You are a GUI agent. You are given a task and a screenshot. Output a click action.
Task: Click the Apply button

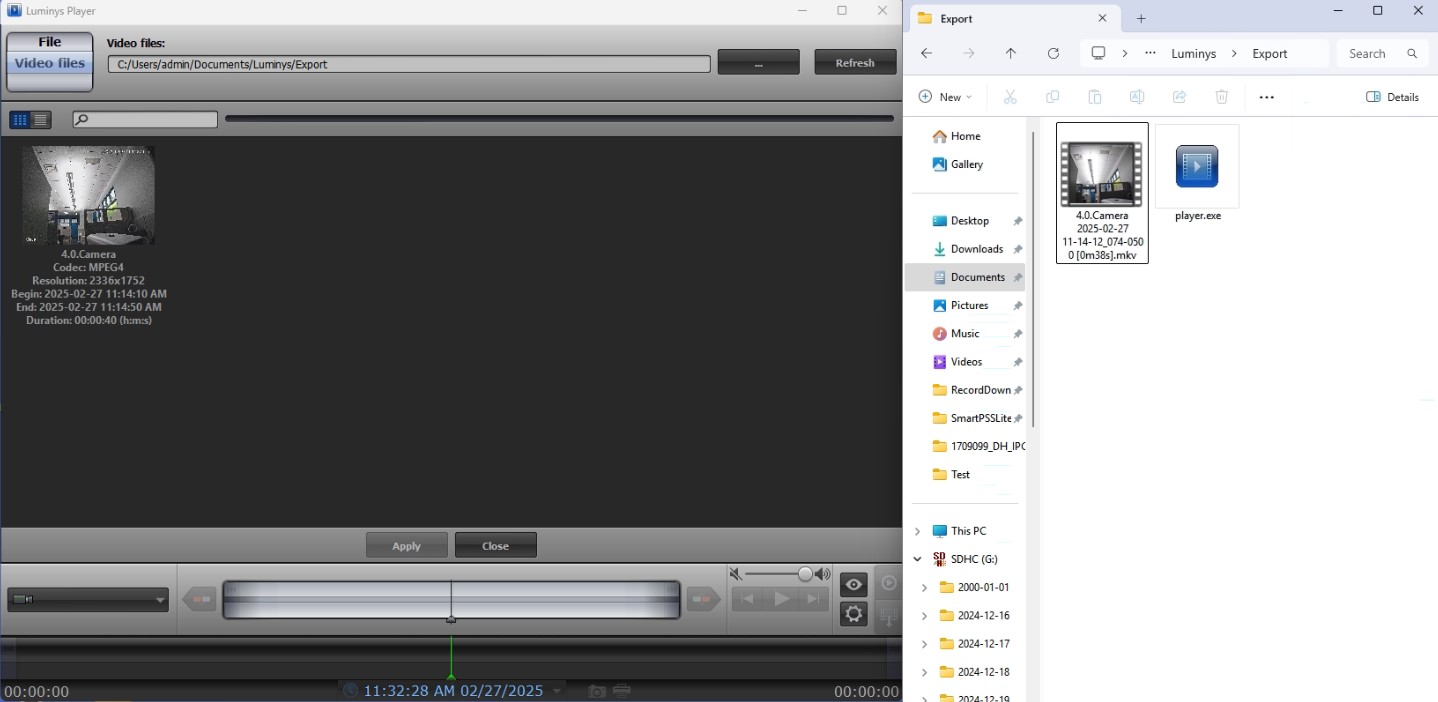tap(406, 546)
